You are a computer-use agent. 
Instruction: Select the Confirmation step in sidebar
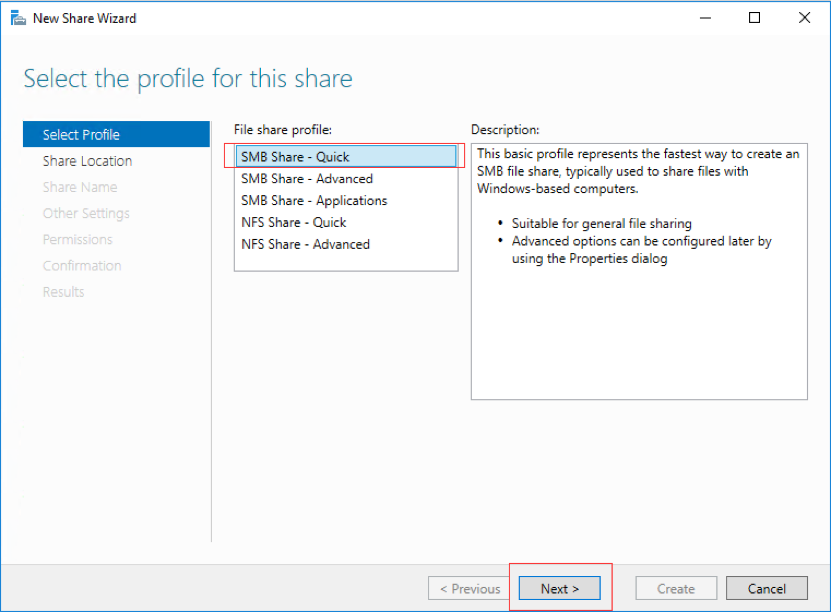pyautogui.click(x=82, y=265)
